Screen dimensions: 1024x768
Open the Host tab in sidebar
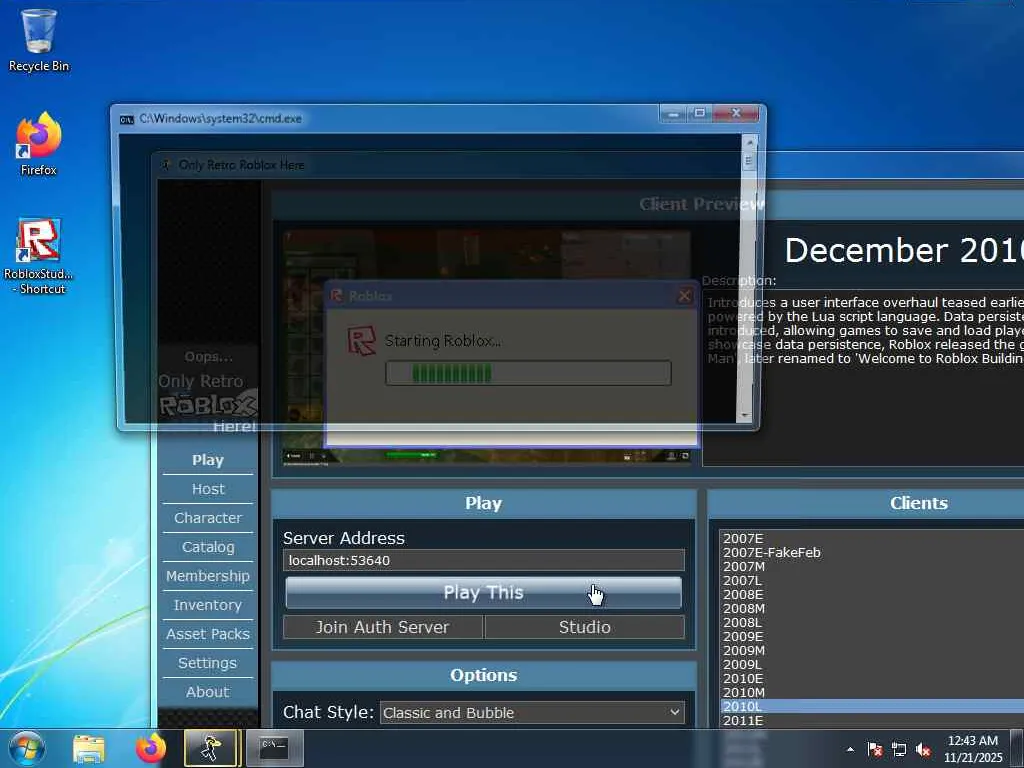coord(208,488)
